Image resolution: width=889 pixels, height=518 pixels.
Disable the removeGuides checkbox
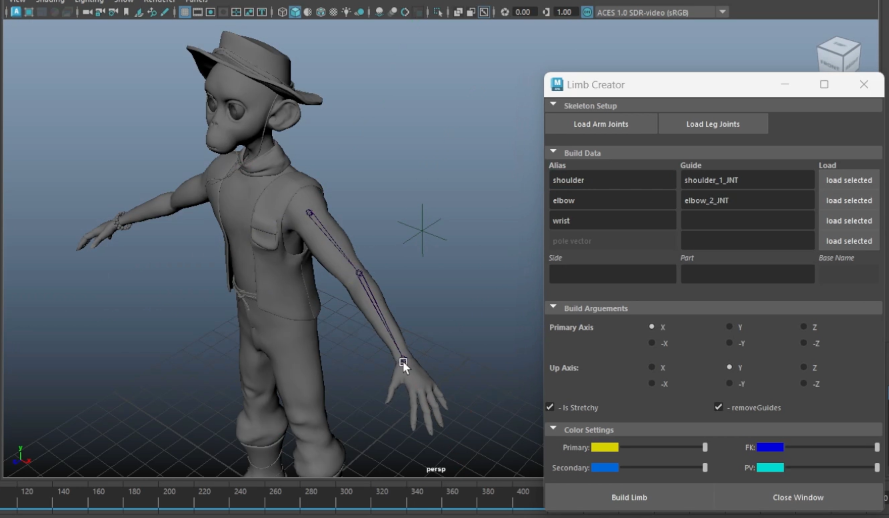718,407
